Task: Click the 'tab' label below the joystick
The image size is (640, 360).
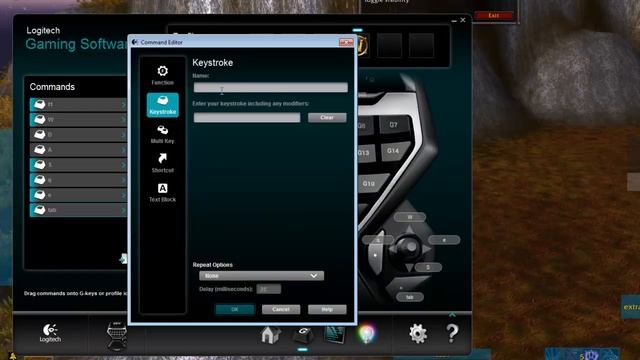Action: (410, 297)
